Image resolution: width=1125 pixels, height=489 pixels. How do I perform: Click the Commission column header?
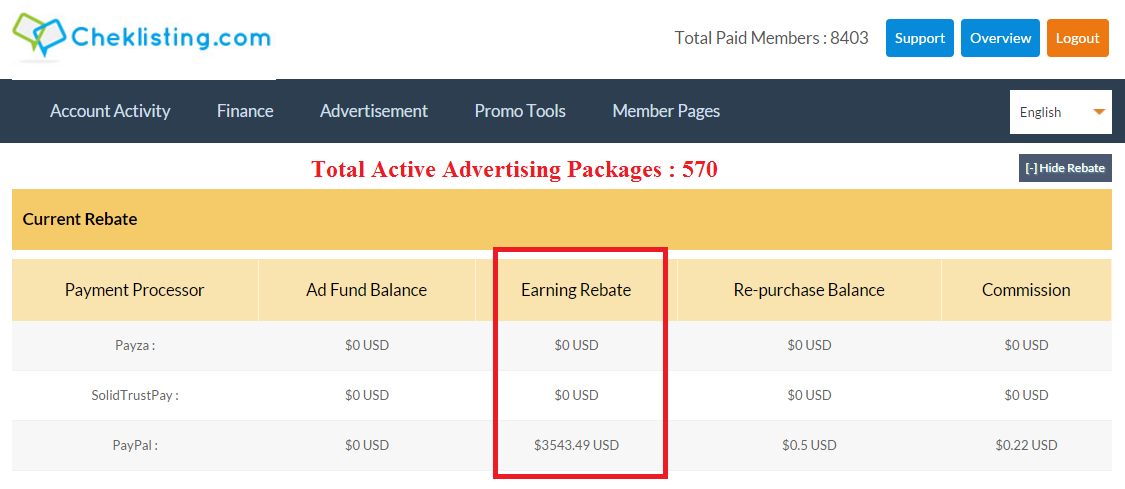click(1026, 290)
